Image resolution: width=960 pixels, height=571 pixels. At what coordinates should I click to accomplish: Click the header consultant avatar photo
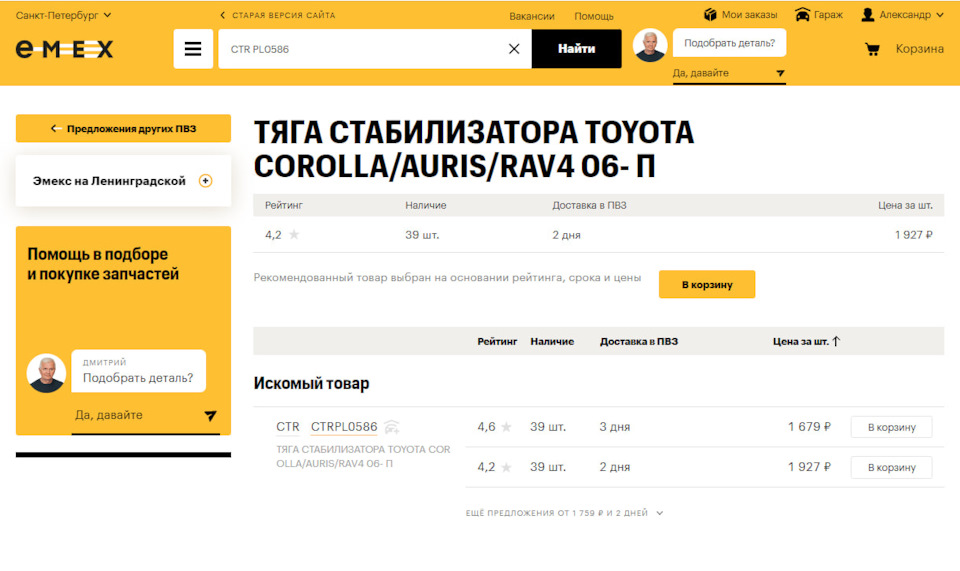[650, 45]
